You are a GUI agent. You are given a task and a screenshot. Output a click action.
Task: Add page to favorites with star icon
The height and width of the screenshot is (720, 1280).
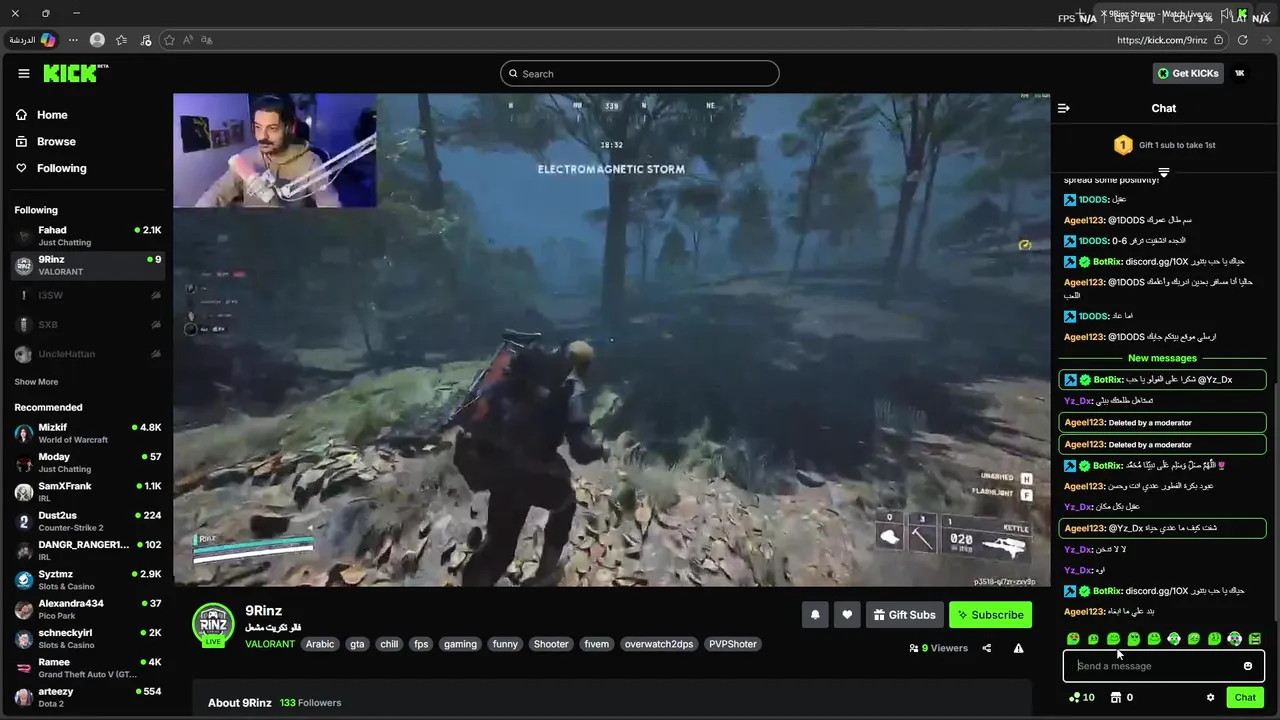[169, 40]
